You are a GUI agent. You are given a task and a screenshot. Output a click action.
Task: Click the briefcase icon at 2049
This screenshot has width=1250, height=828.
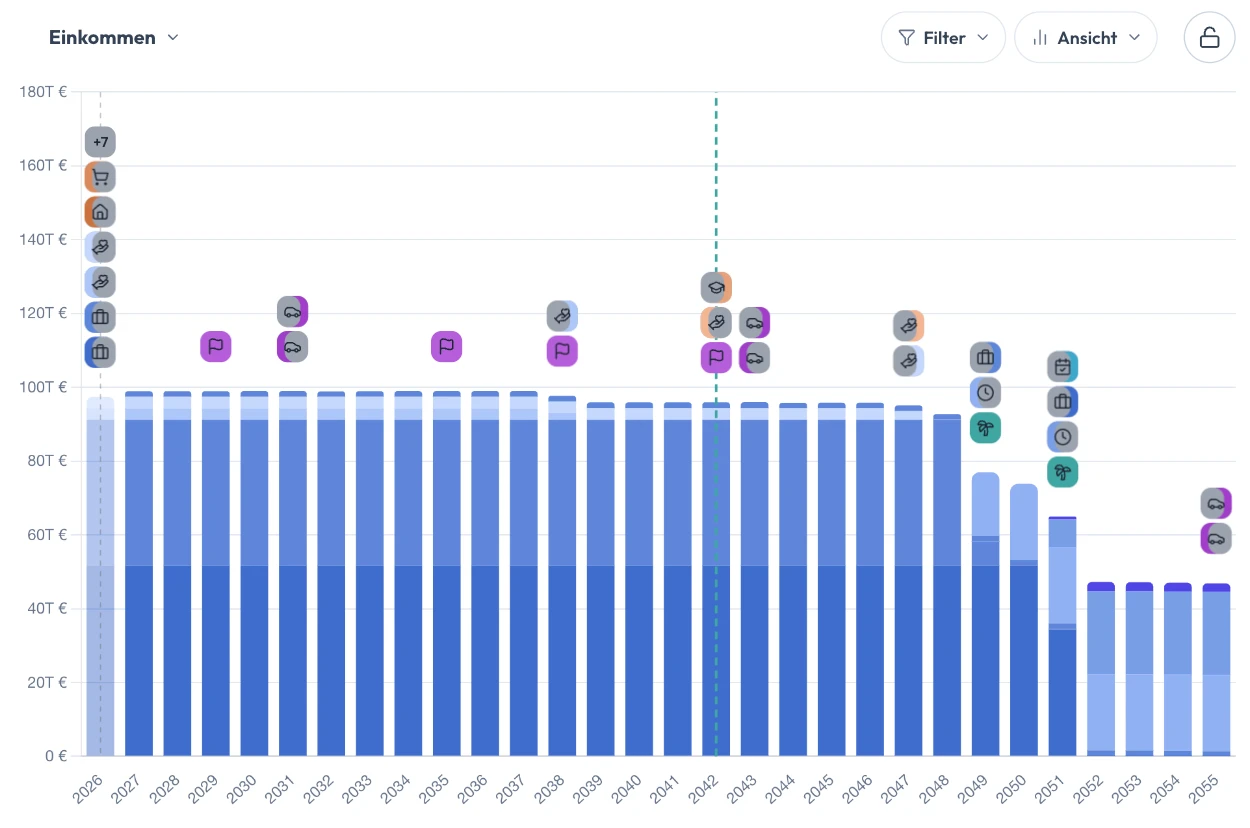click(x=986, y=357)
